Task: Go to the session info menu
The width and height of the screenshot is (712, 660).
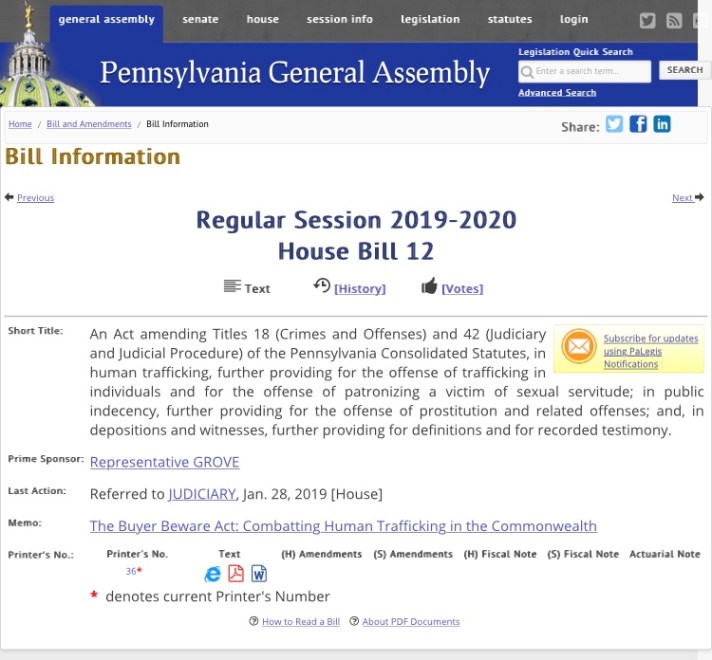Action: (339, 19)
